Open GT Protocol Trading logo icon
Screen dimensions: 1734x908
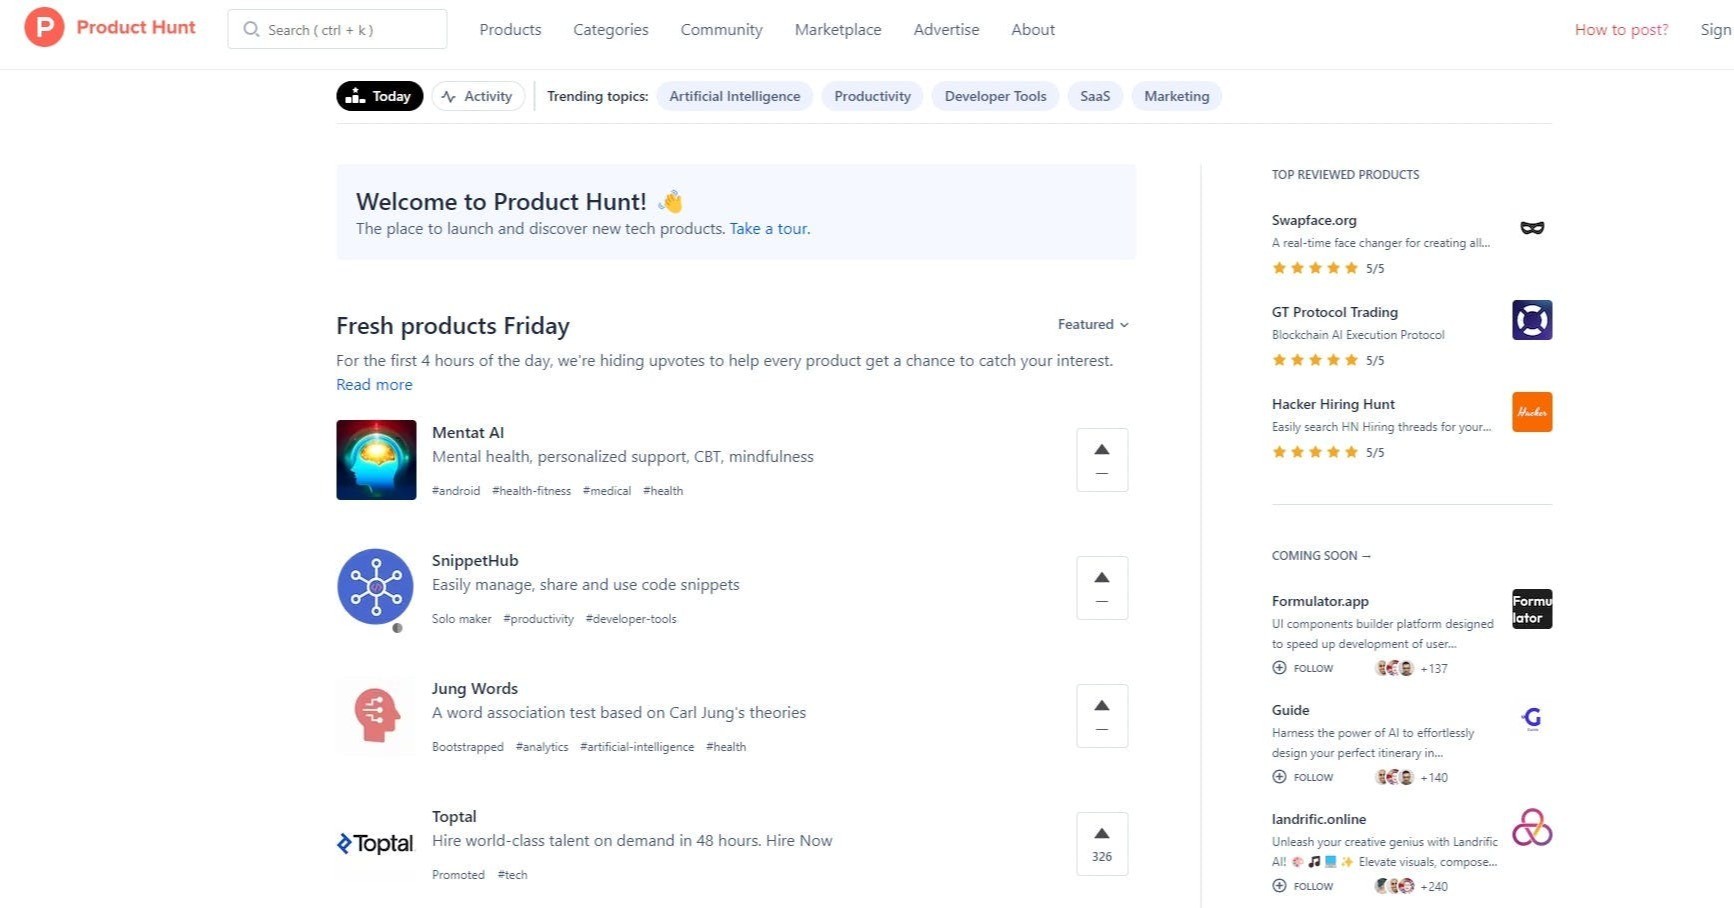coord(1531,320)
